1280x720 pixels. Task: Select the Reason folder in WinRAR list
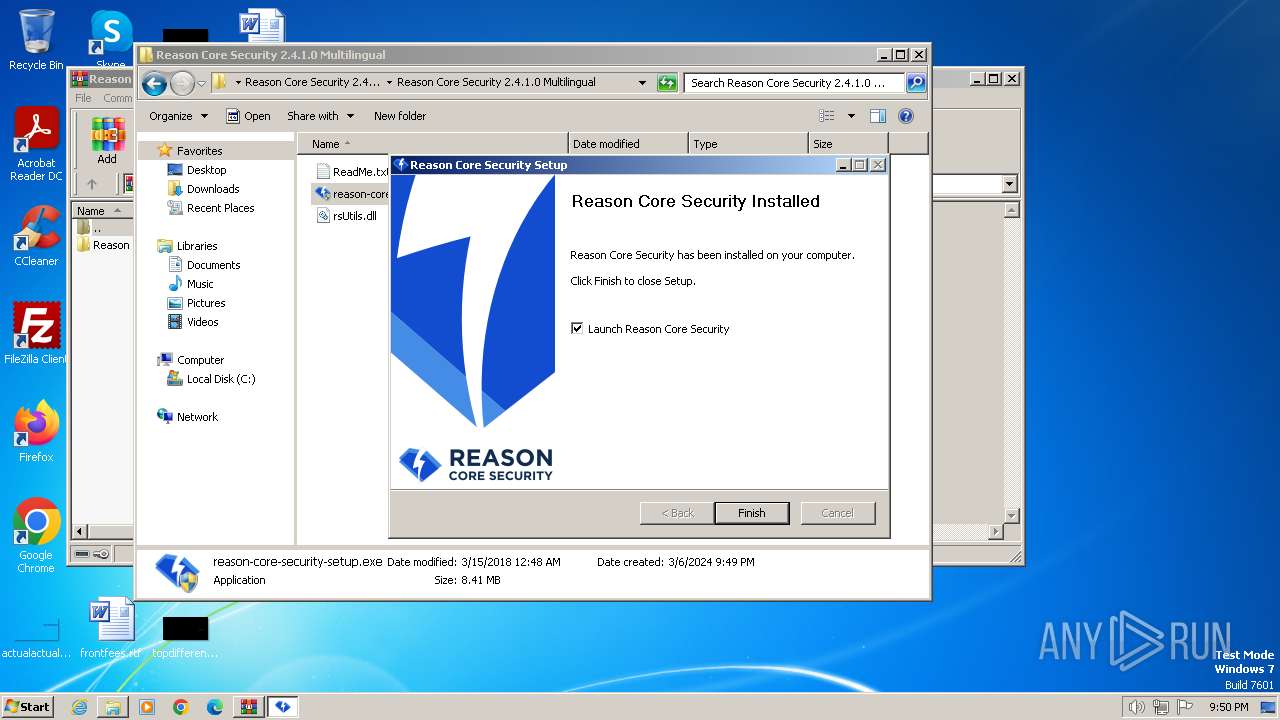coord(104,245)
